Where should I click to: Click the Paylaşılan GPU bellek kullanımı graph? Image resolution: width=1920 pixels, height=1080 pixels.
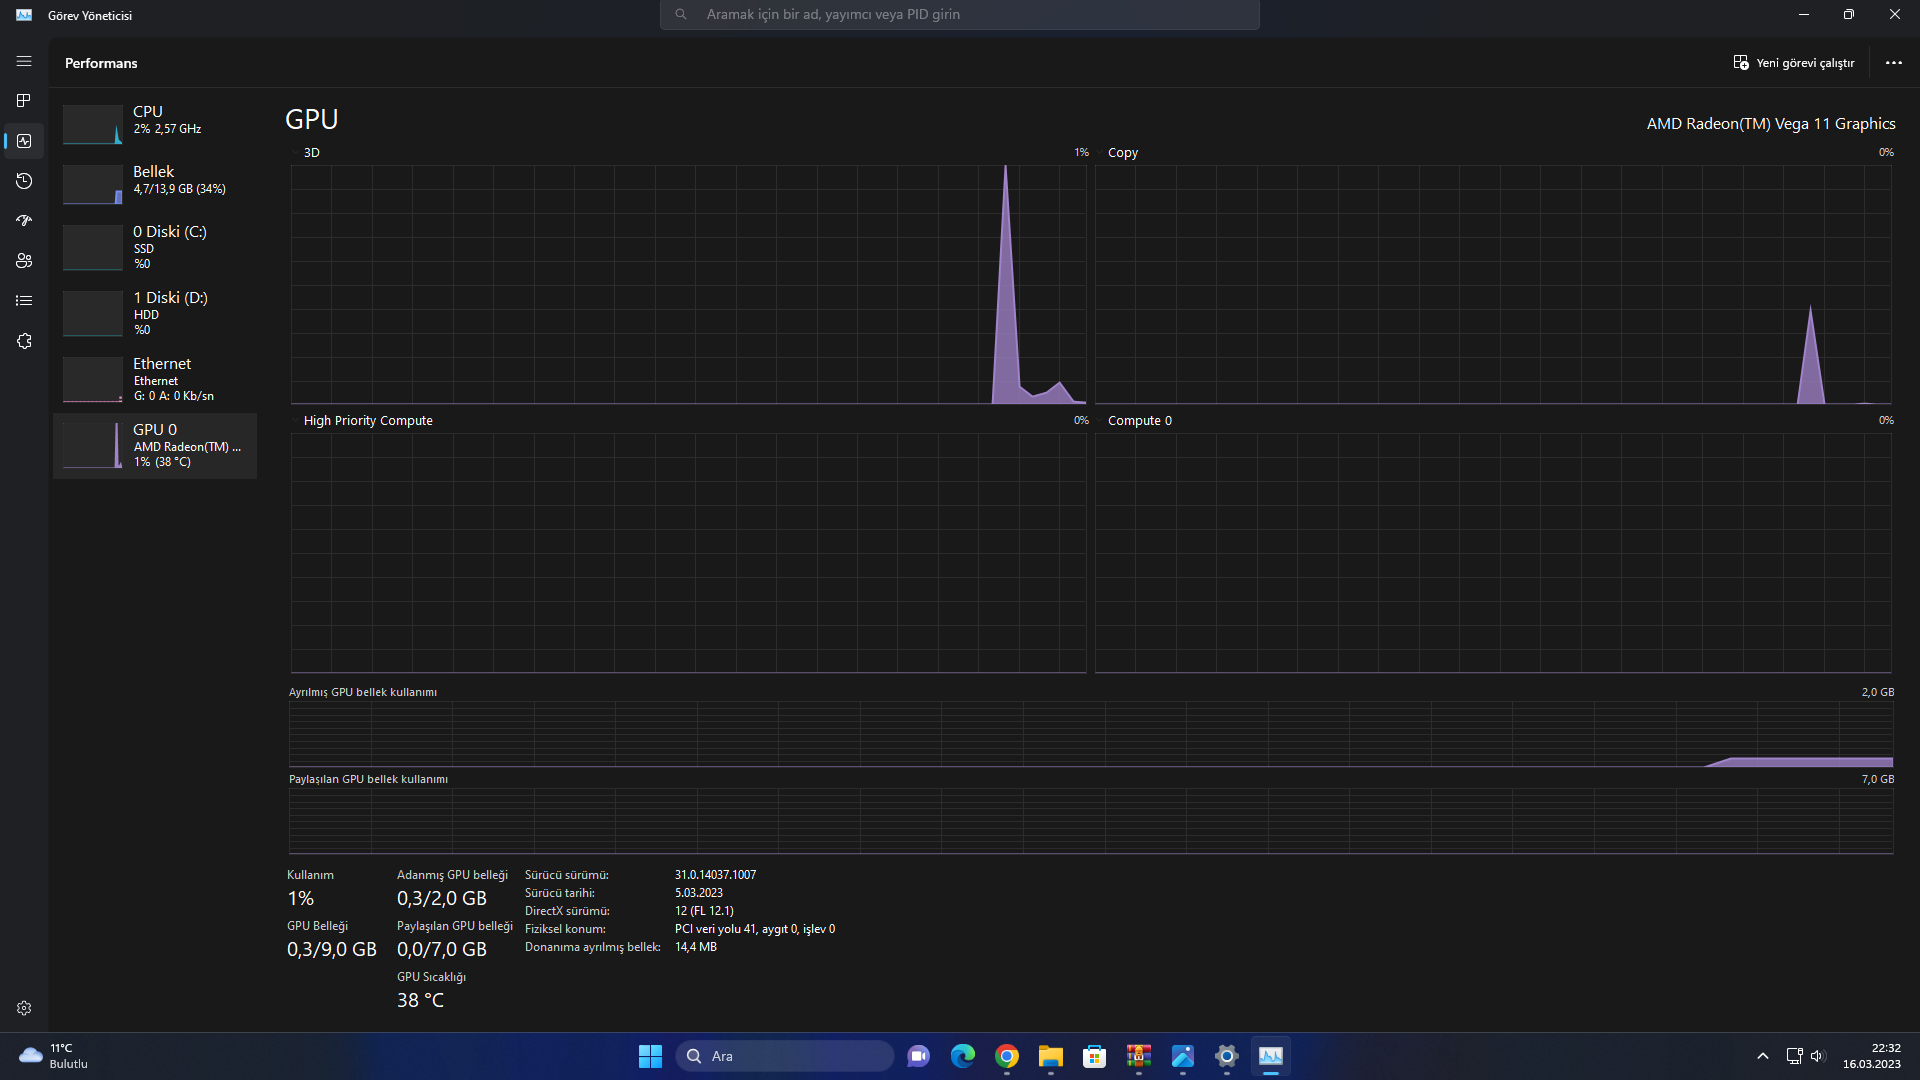pos(1091,821)
